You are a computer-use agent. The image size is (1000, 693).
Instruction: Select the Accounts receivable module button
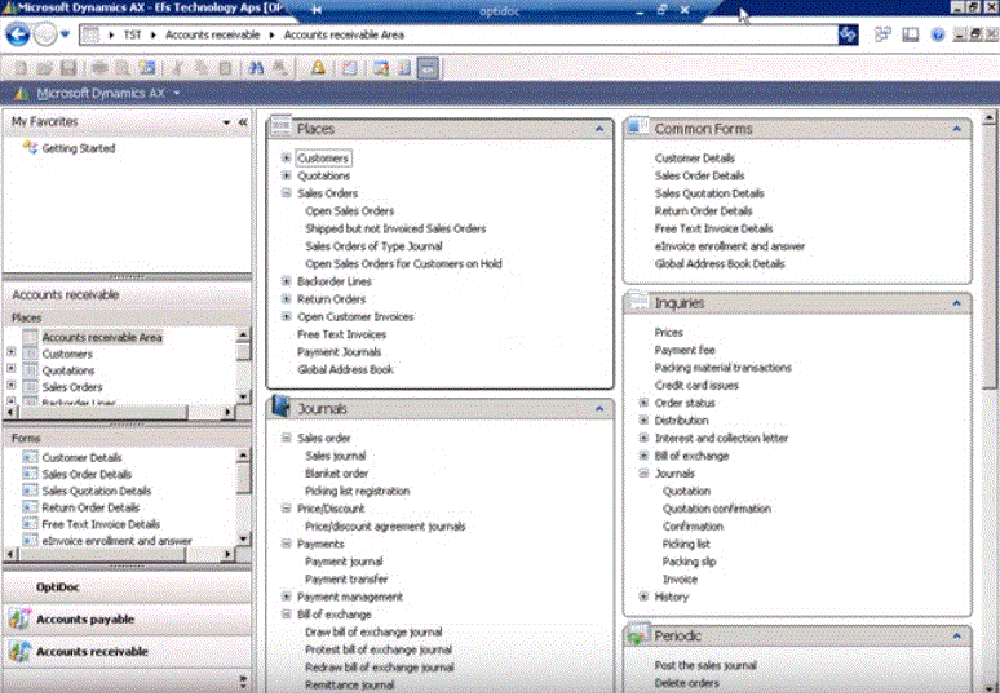pyautogui.click(x=91, y=652)
